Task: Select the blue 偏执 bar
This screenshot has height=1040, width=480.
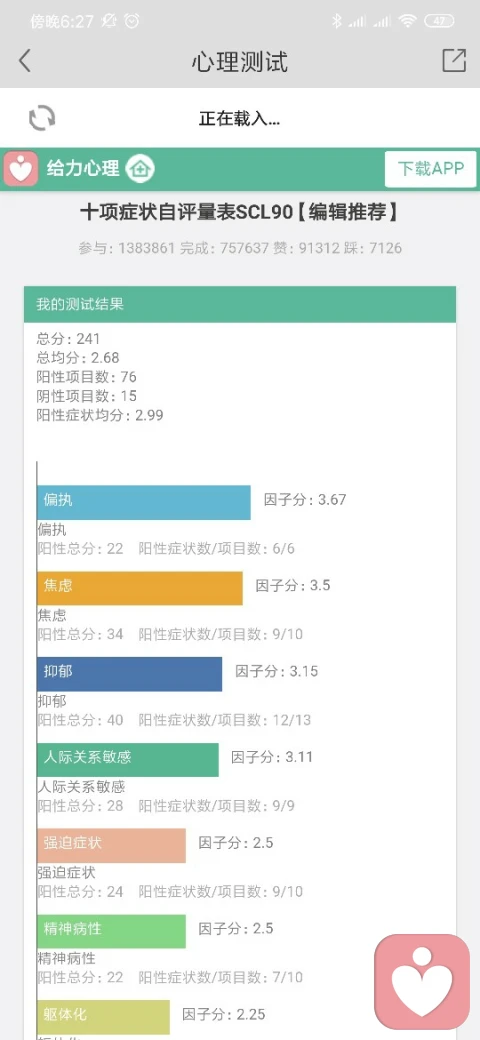Action: coord(144,502)
